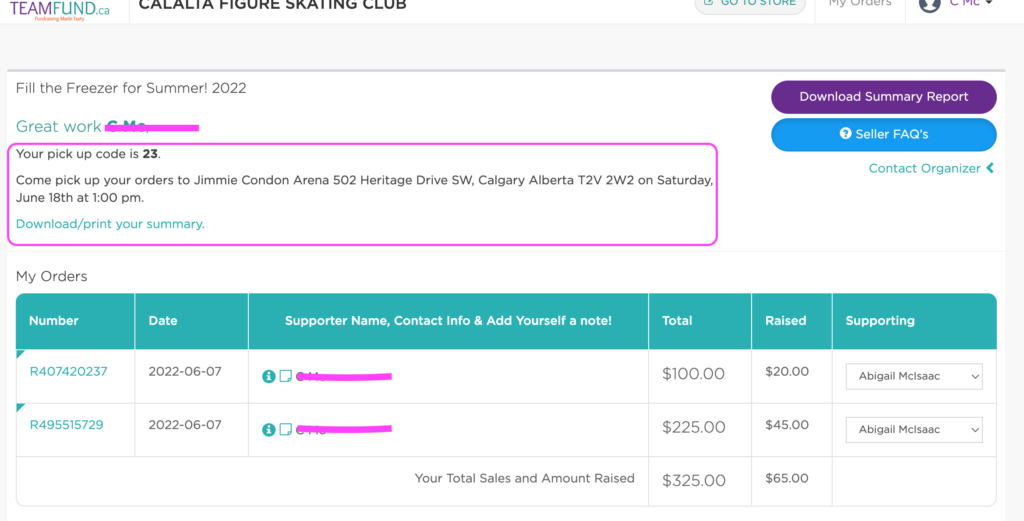Open My Orders in the top navigation
The width and height of the screenshot is (1024, 521).
tap(860, 4)
